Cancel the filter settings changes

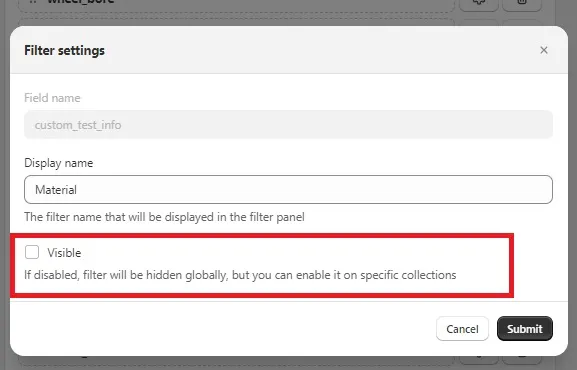pos(462,328)
